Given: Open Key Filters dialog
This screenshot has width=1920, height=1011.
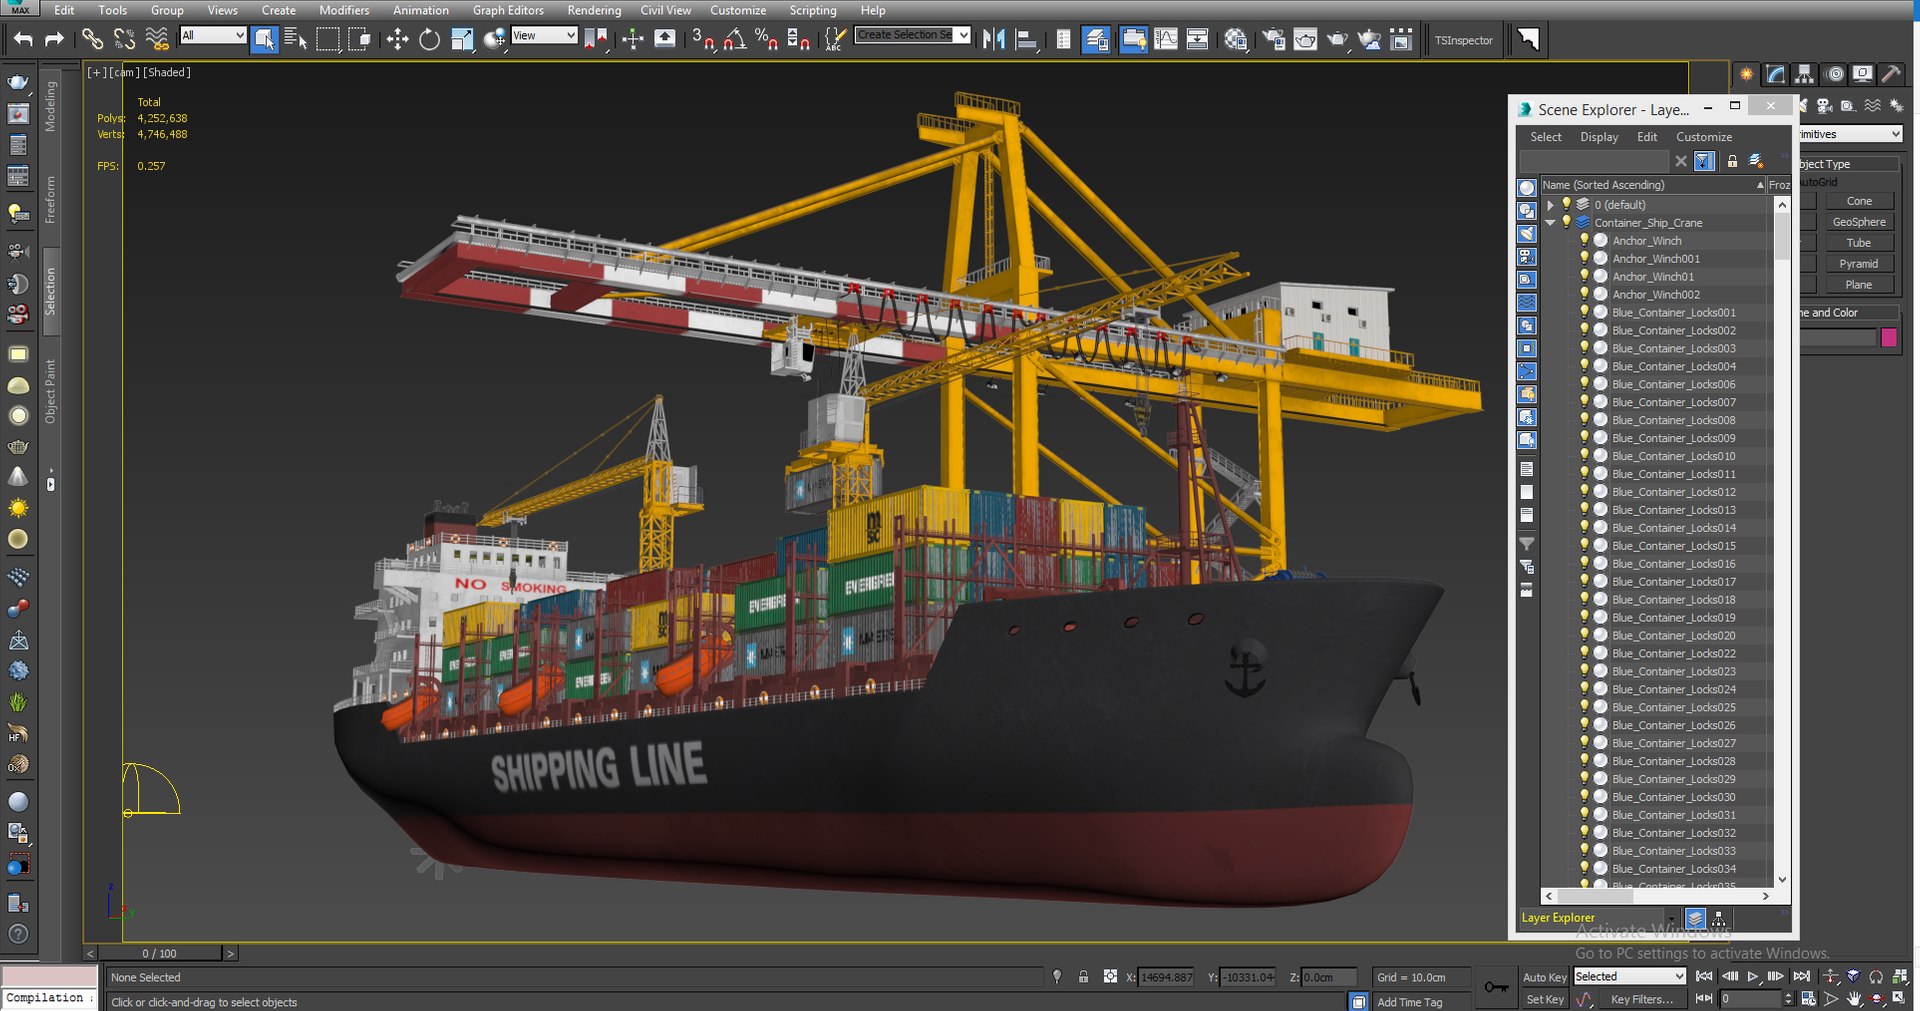Looking at the screenshot, I should click(x=1642, y=999).
